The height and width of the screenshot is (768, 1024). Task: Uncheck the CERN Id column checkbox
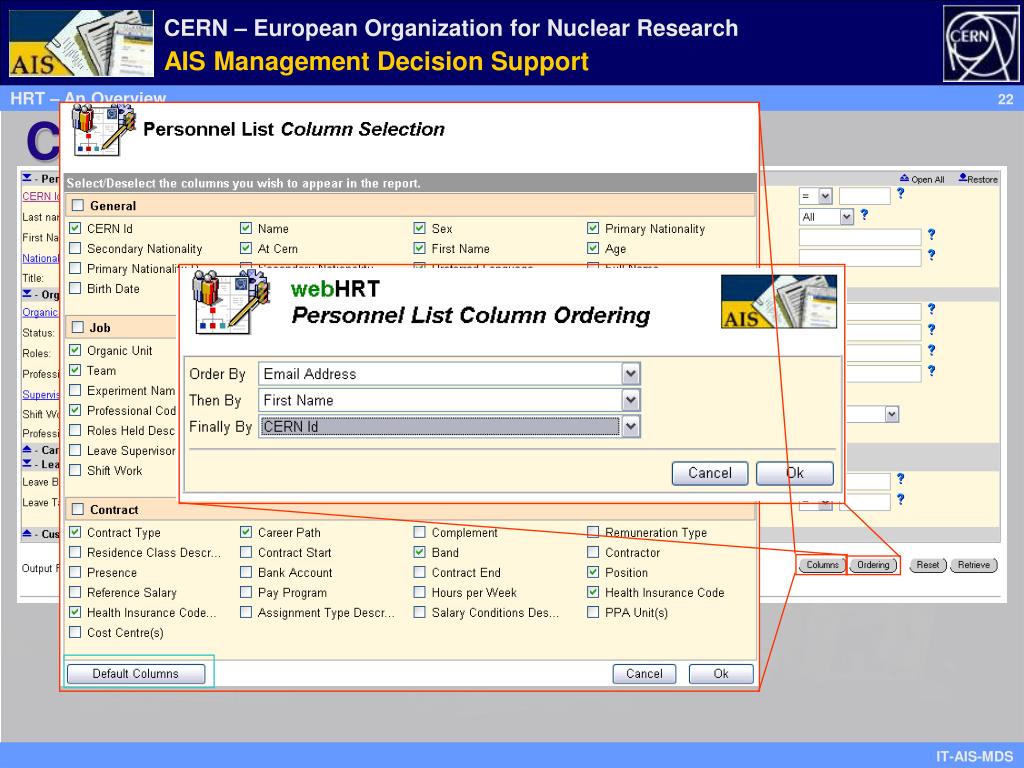coord(75,228)
